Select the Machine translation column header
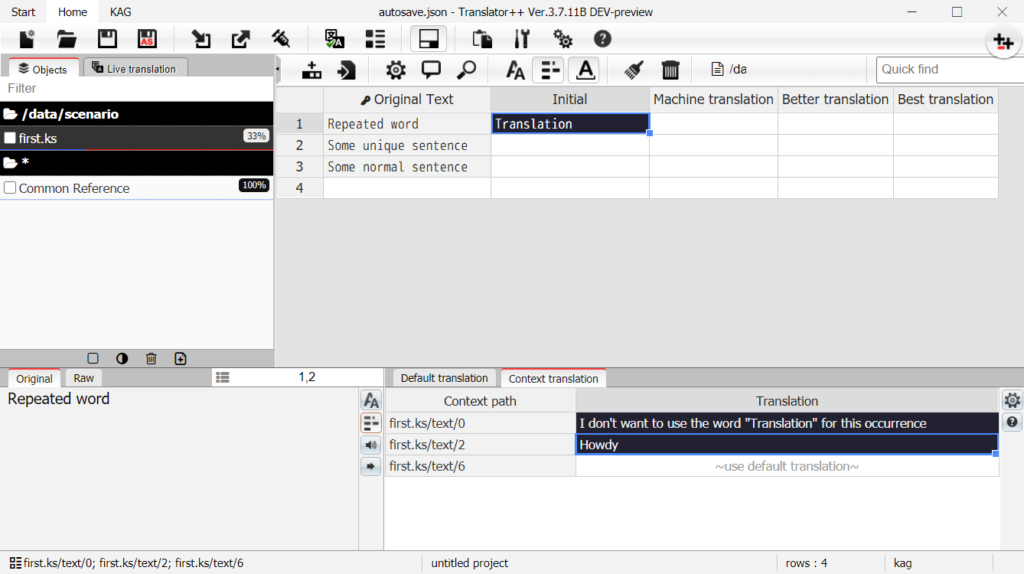 [713, 99]
